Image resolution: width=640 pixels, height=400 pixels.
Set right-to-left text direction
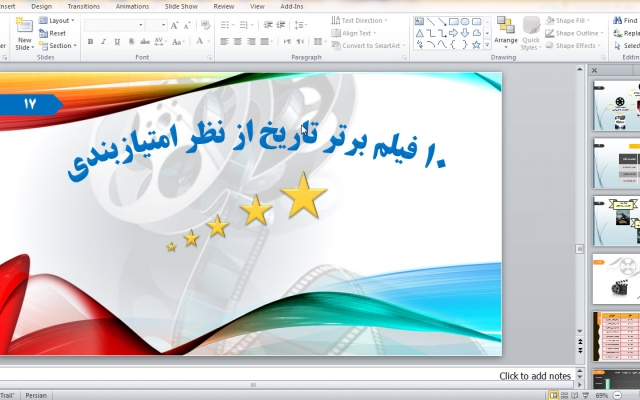(300, 42)
